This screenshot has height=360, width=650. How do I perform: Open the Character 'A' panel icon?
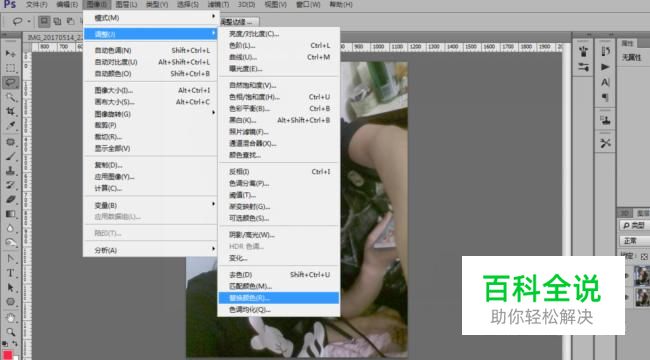[x=605, y=82]
